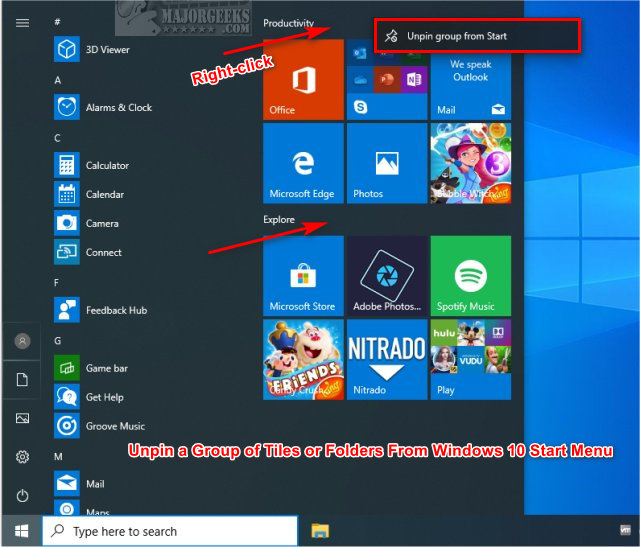This screenshot has width=640, height=547.
Task: Click the Explore group header
Action: coord(279,220)
